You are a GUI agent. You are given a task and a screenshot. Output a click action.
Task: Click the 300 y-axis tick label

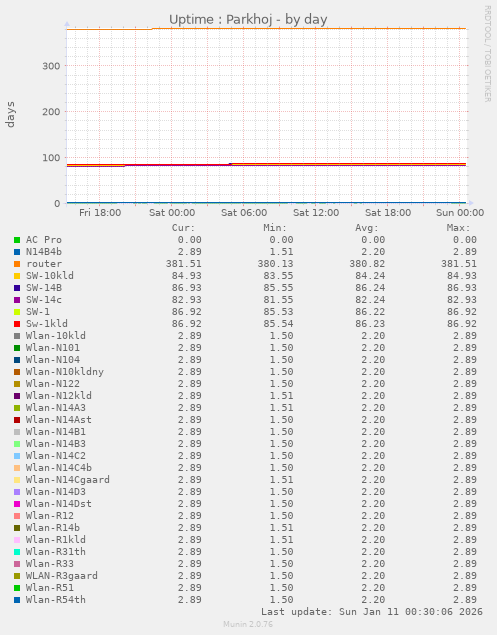click(x=51, y=66)
